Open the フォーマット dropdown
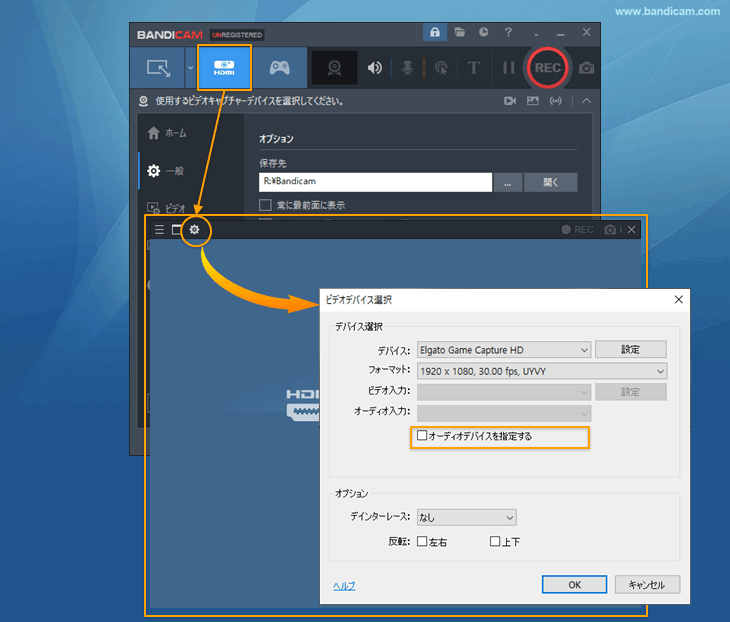 click(542, 371)
